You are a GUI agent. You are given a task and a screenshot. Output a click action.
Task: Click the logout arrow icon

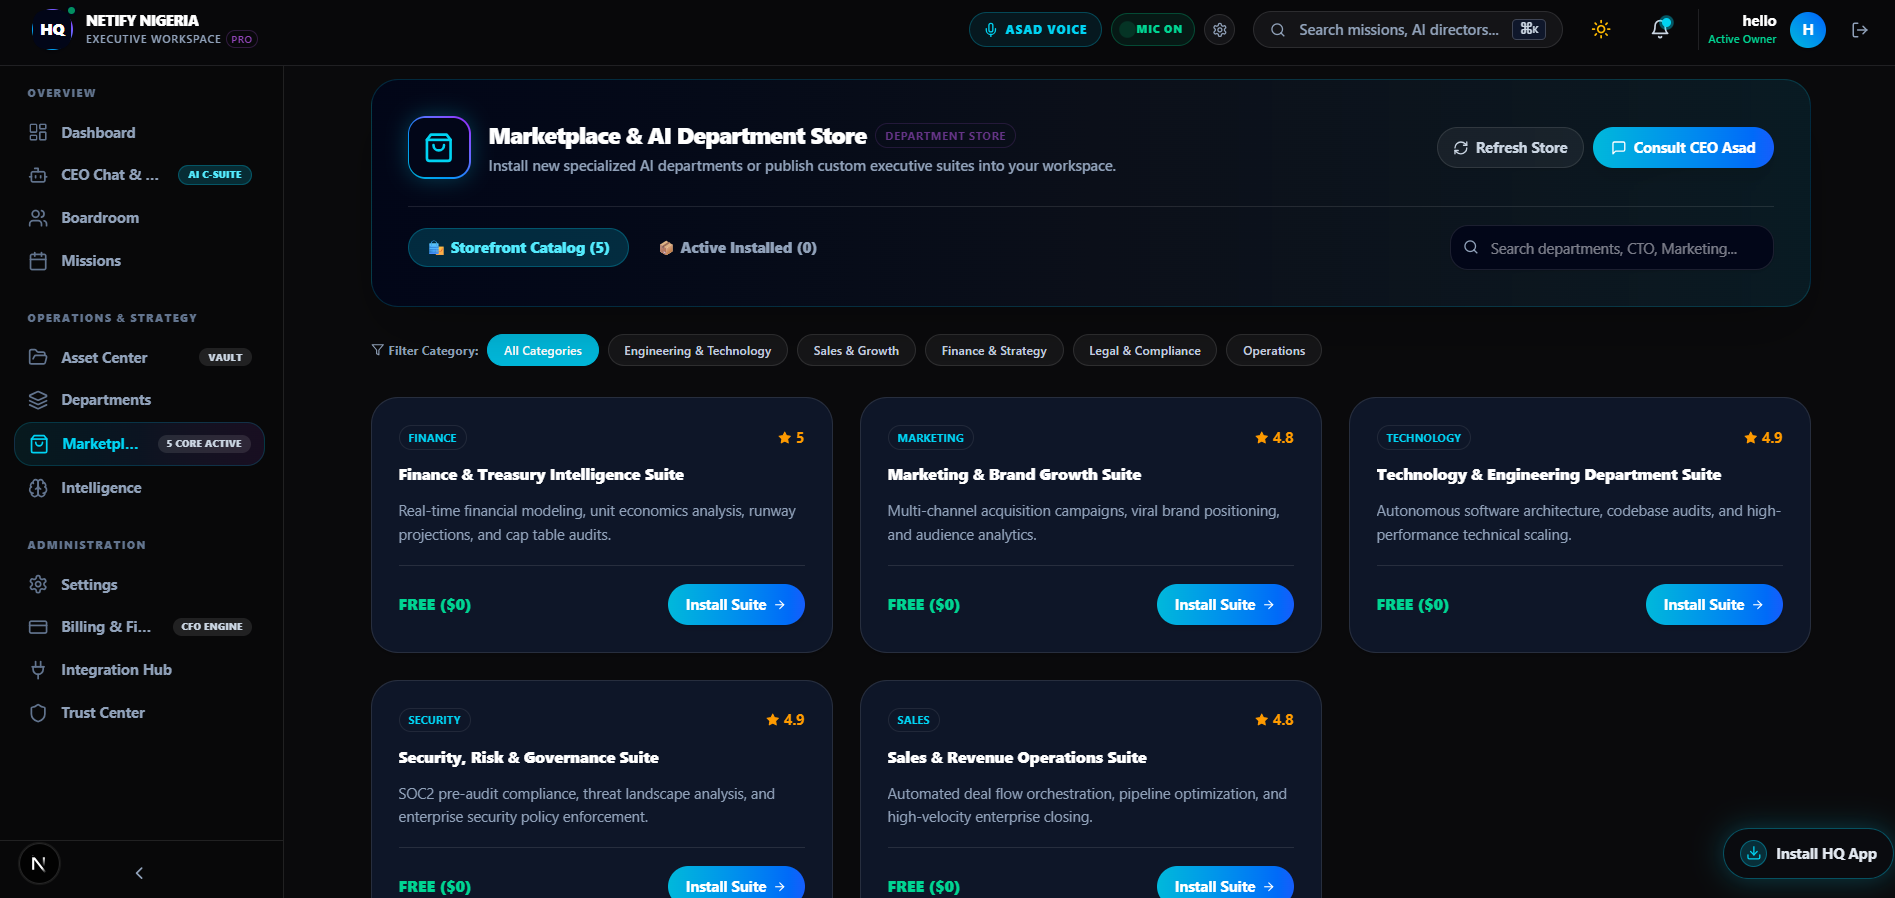pos(1860,30)
